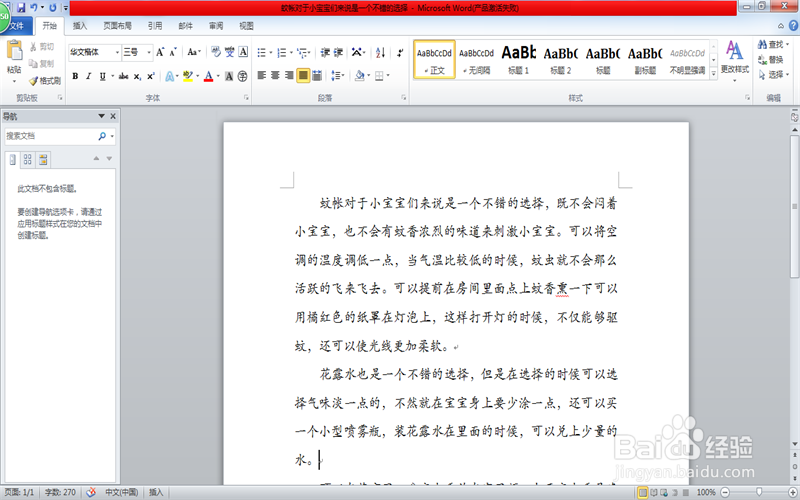Image resolution: width=800 pixels, height=500 pixels.
Task: Click the Increase Indent icon
Action: (x=338, y=52)
